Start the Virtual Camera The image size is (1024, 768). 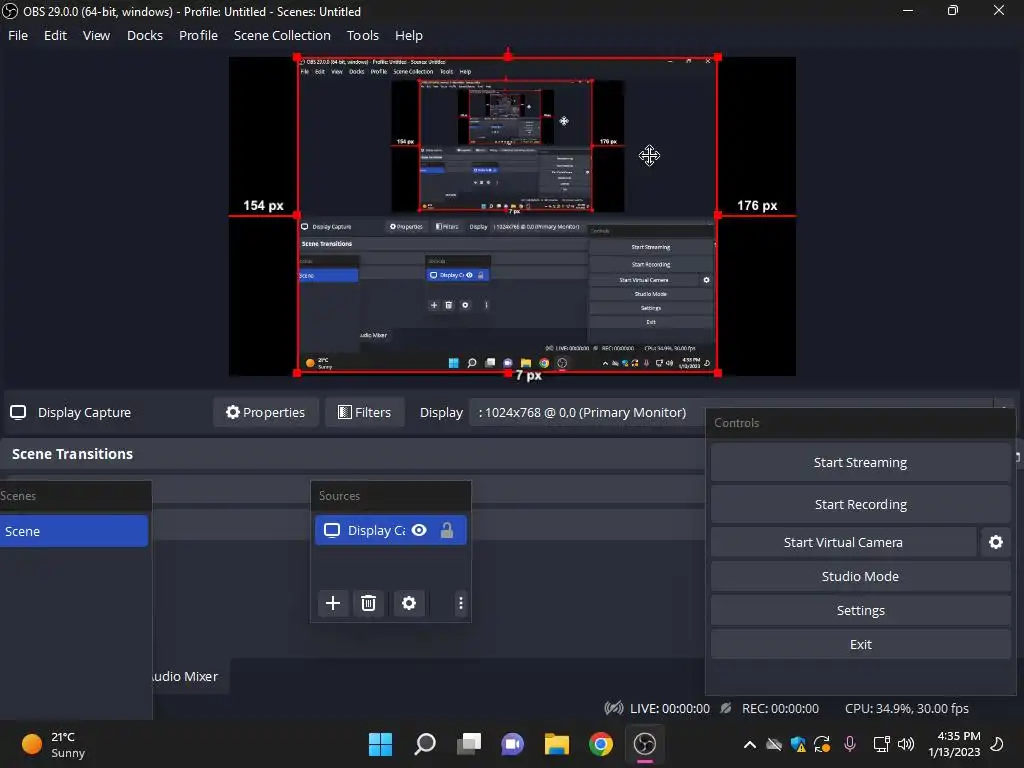(x=843, y=542)
